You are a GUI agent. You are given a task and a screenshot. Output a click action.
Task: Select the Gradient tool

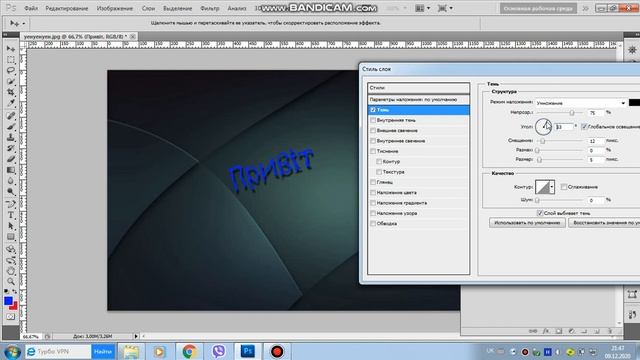click(11, 170)
